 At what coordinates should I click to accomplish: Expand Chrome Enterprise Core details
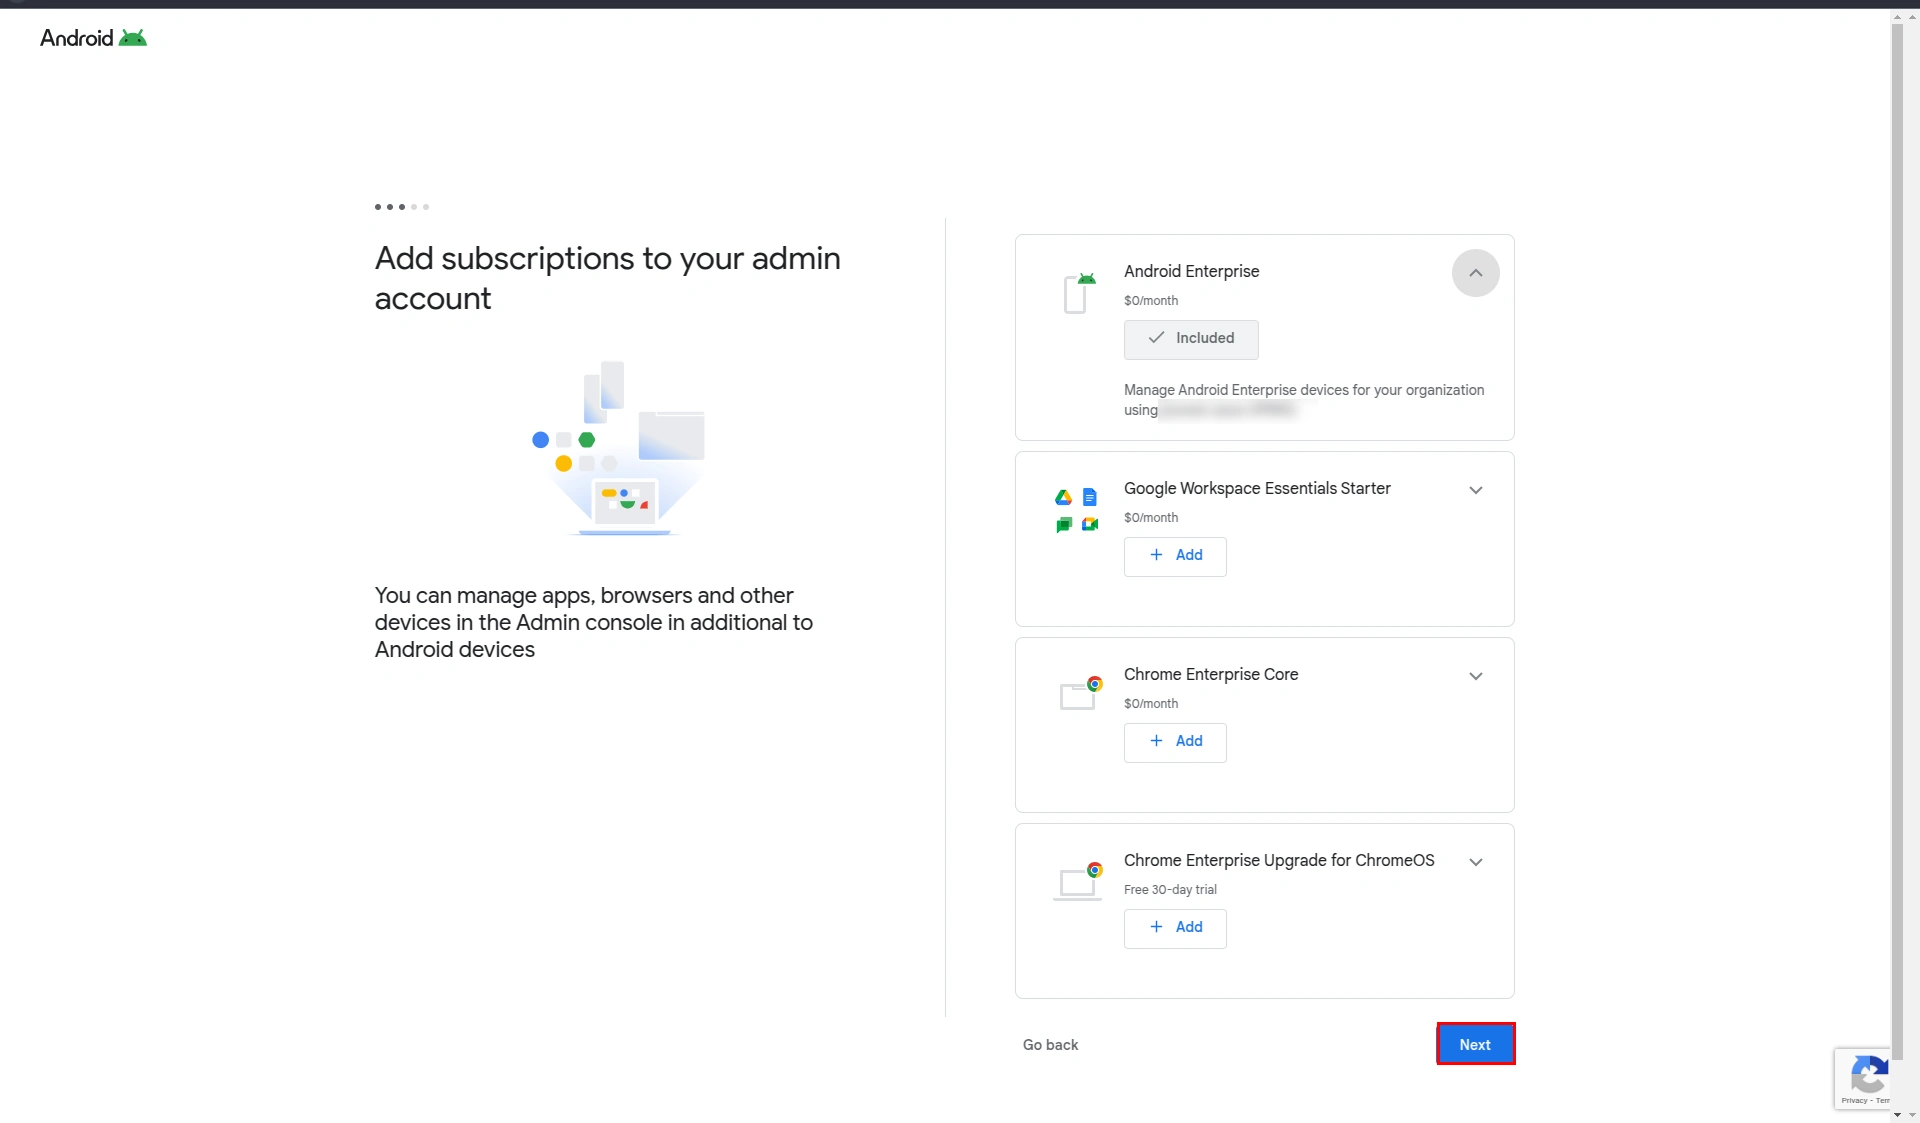(1476, 676)
